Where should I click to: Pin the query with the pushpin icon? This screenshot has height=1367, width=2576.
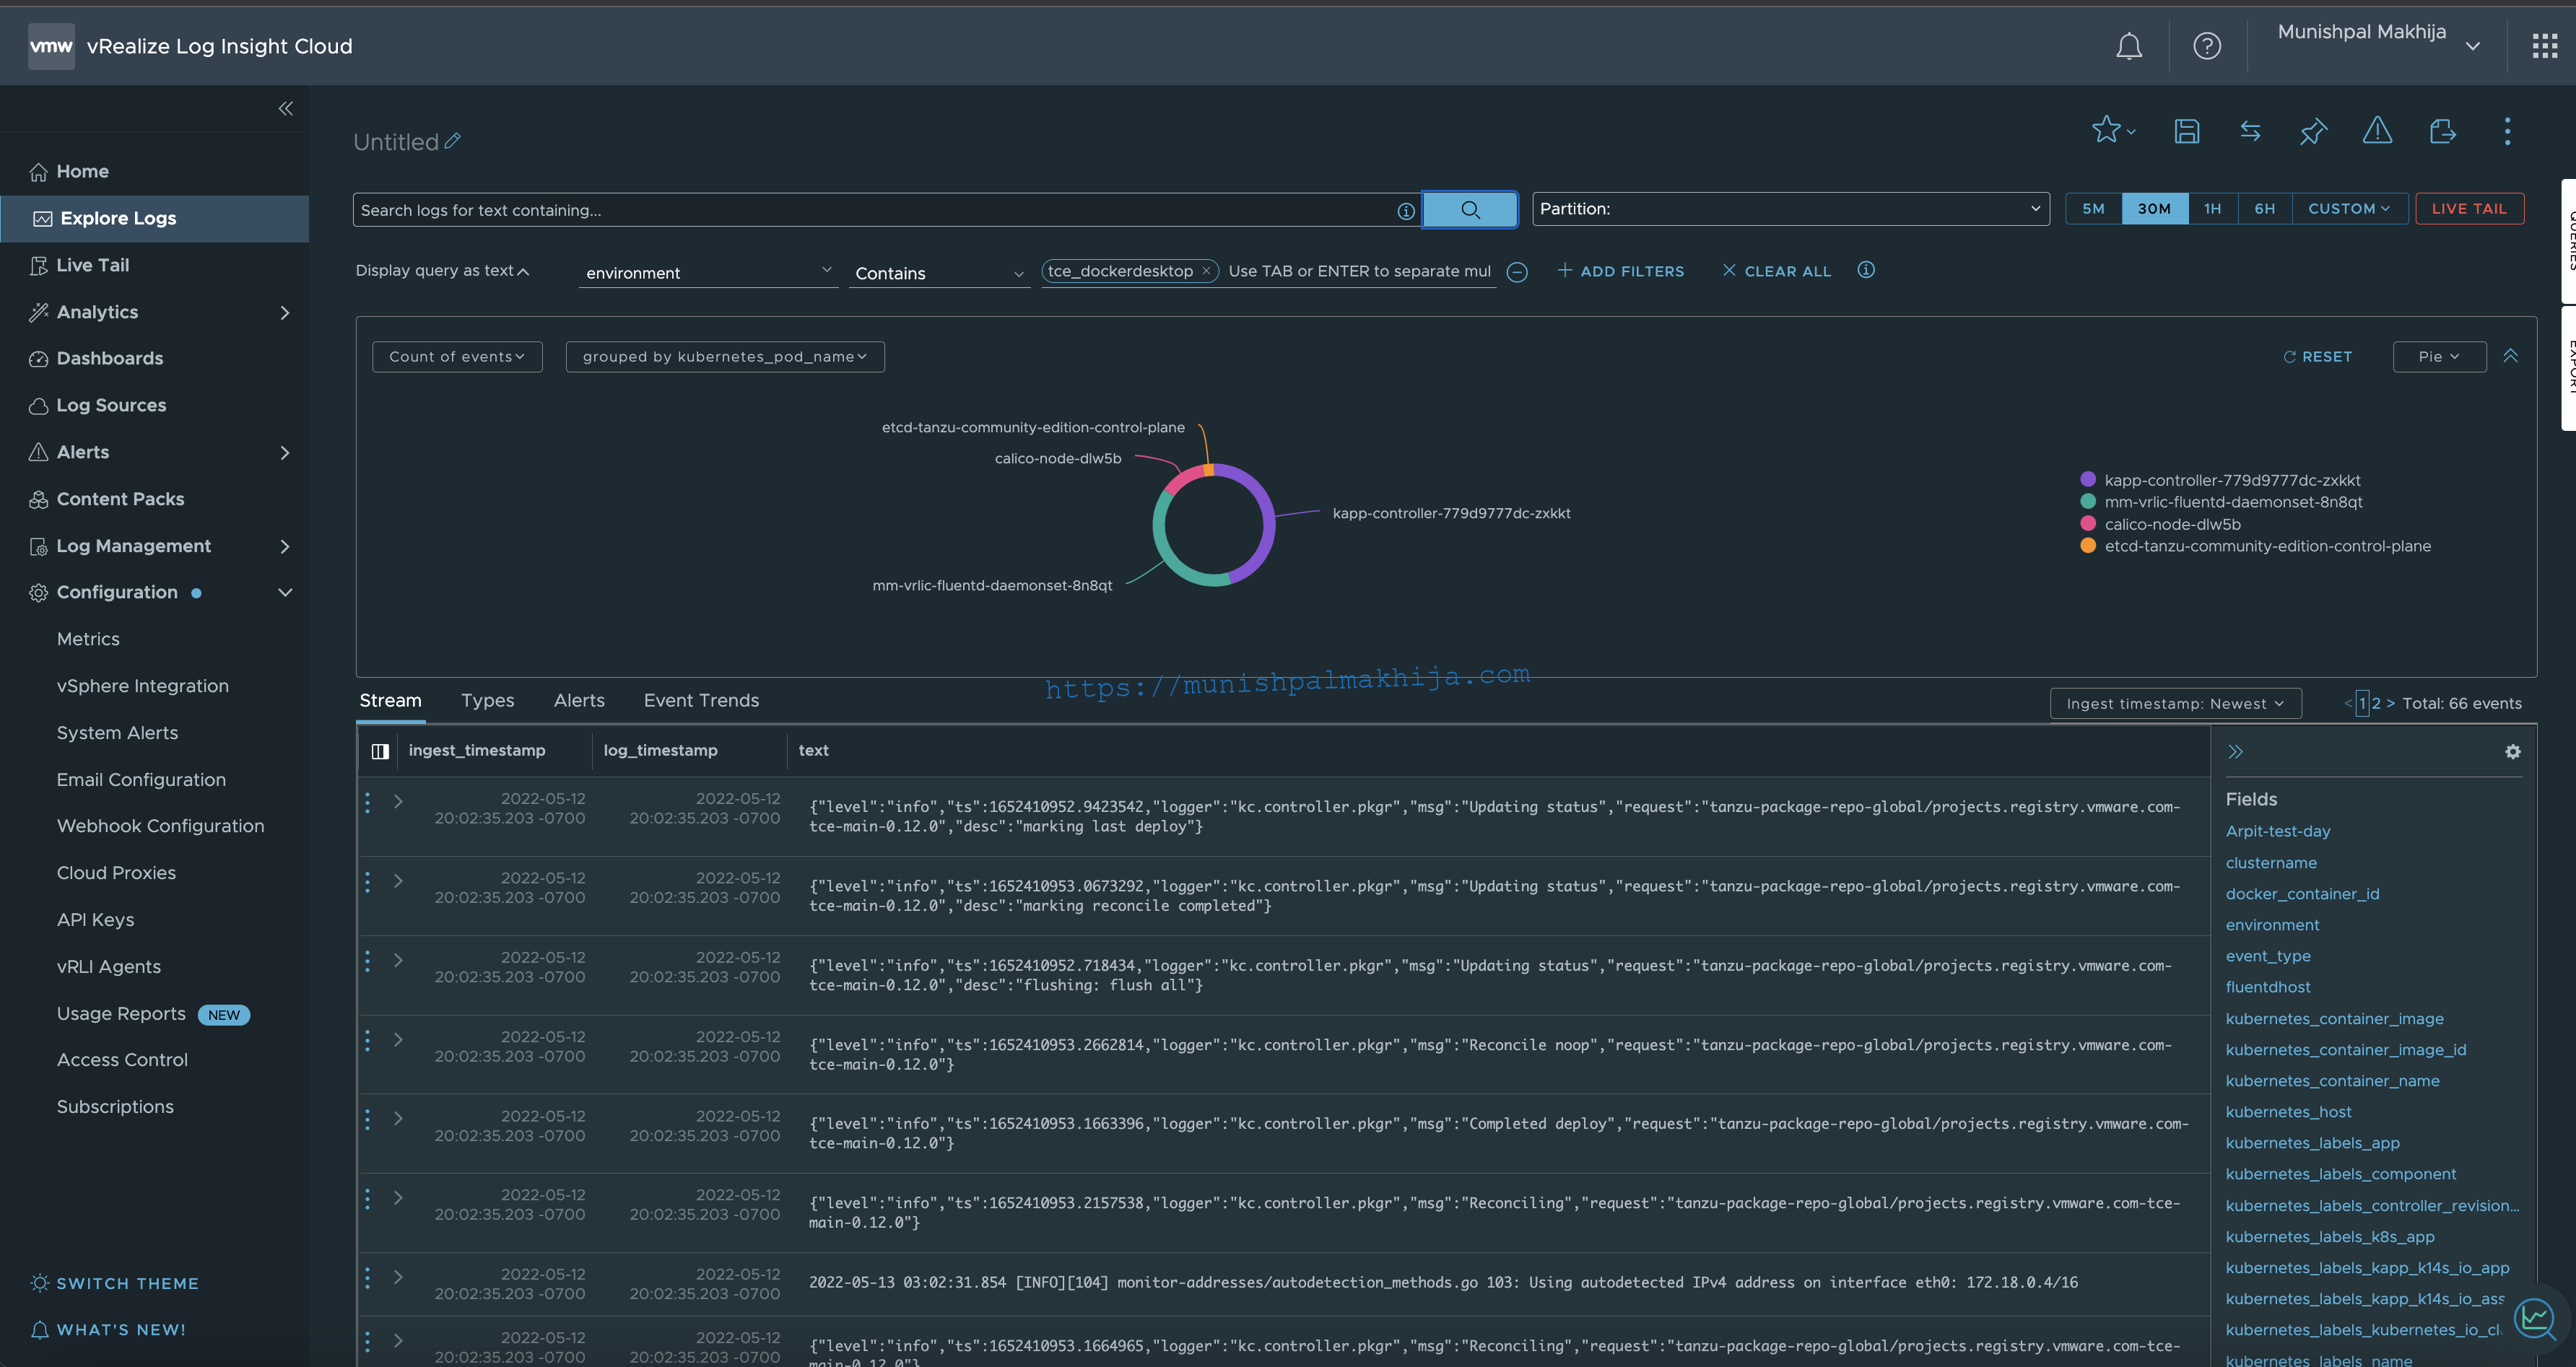pos(2313,131)
